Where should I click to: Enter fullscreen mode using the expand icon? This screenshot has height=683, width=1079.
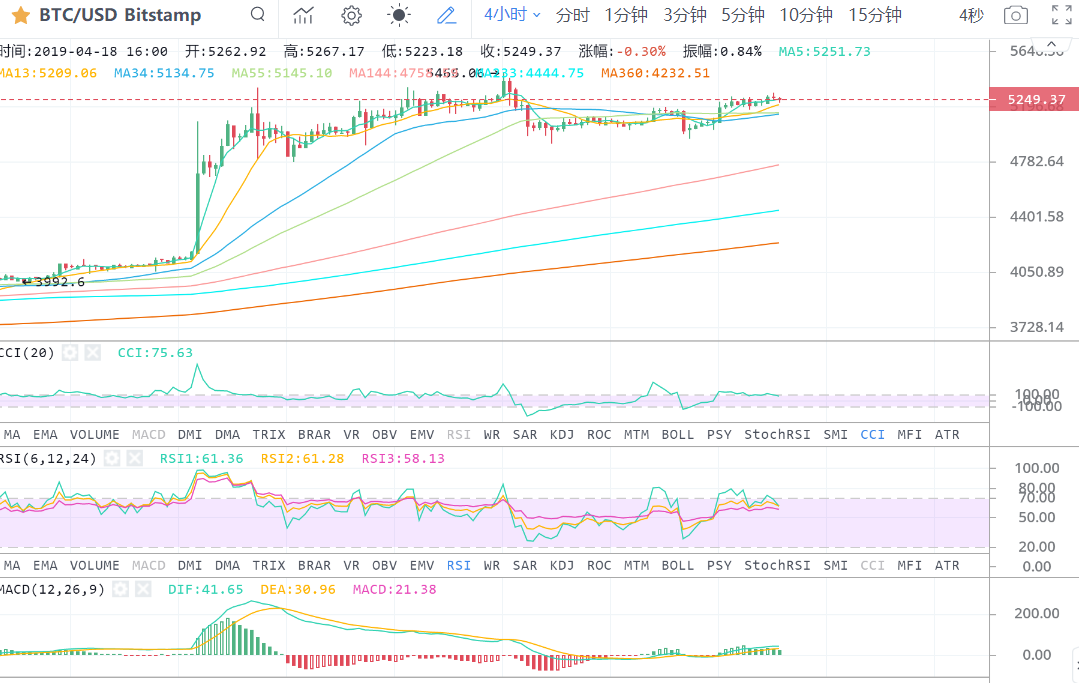coord(1061,15)
